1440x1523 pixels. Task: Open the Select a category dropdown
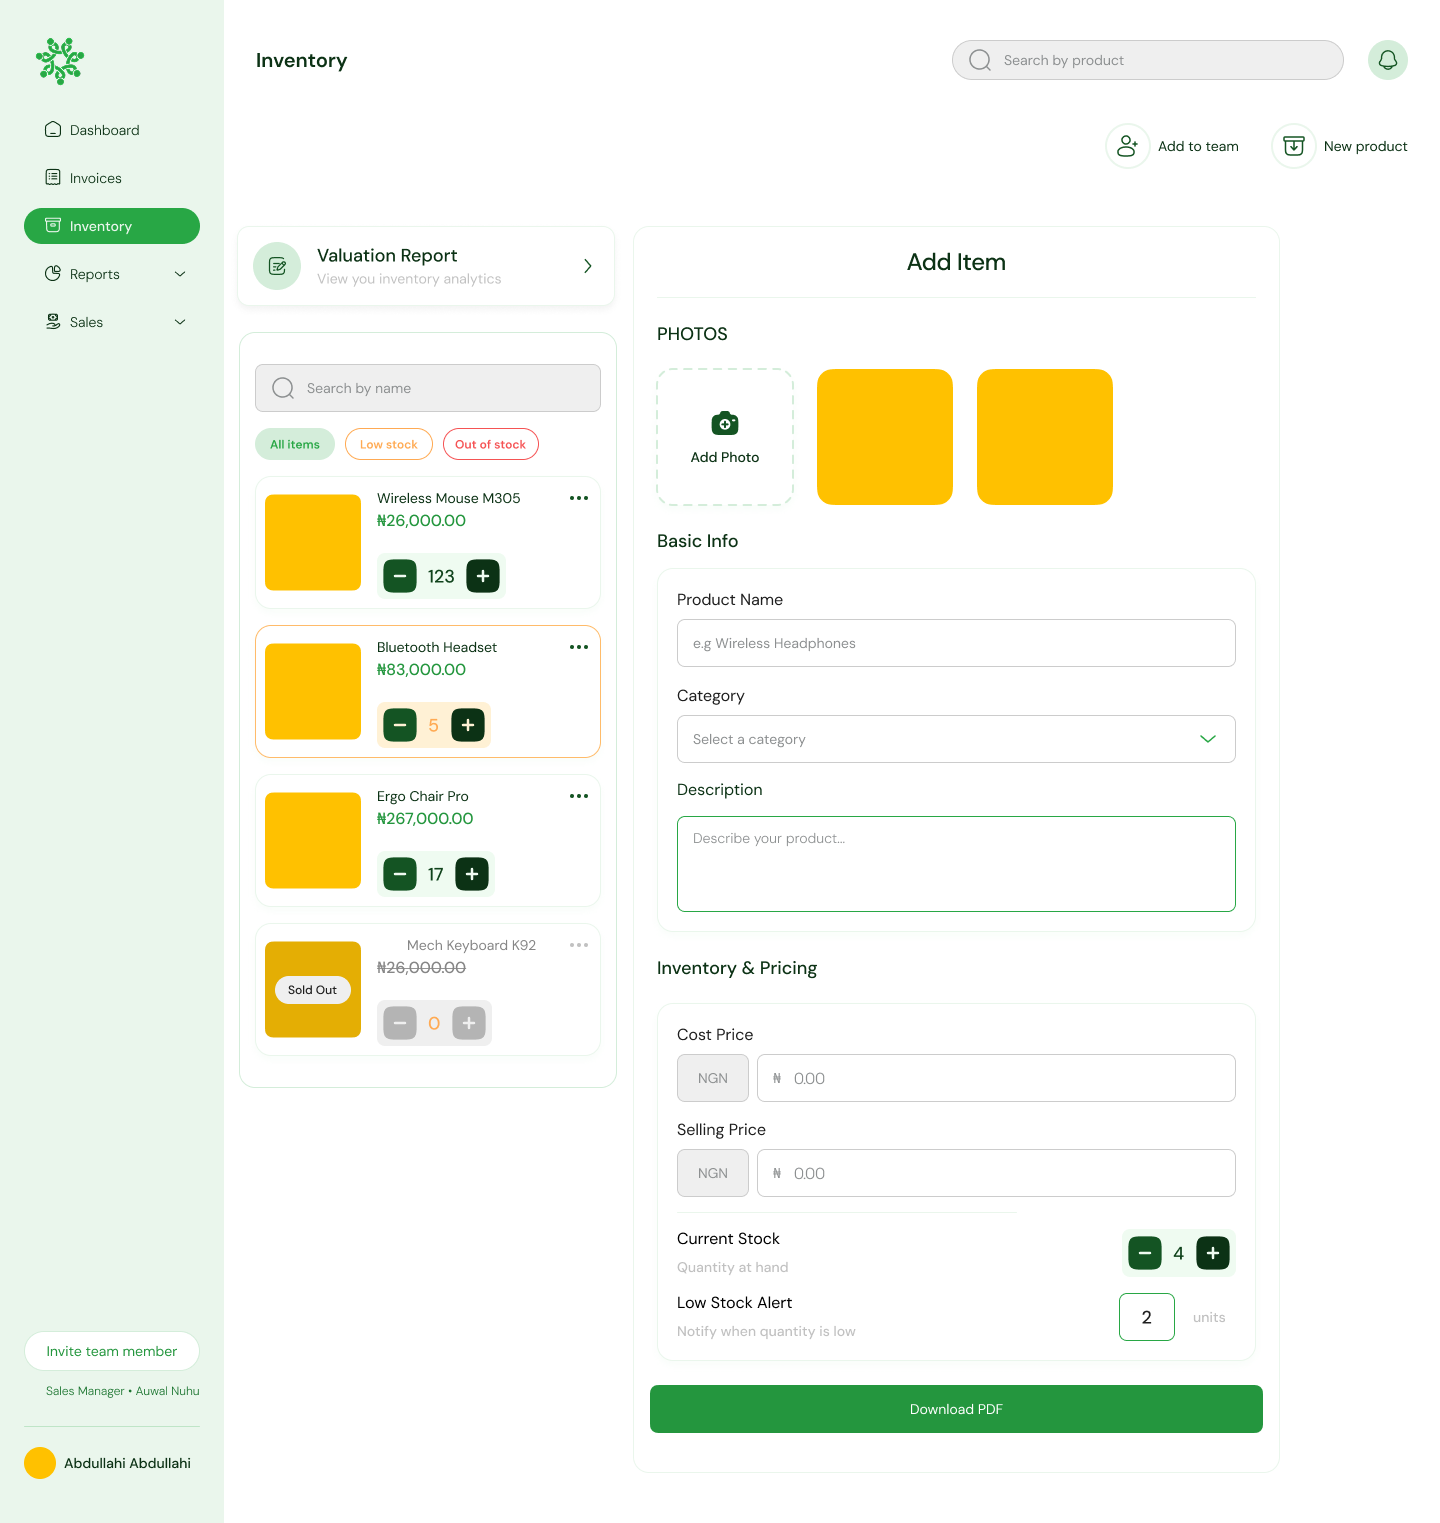pyautogui.click(x=956, y=739)
